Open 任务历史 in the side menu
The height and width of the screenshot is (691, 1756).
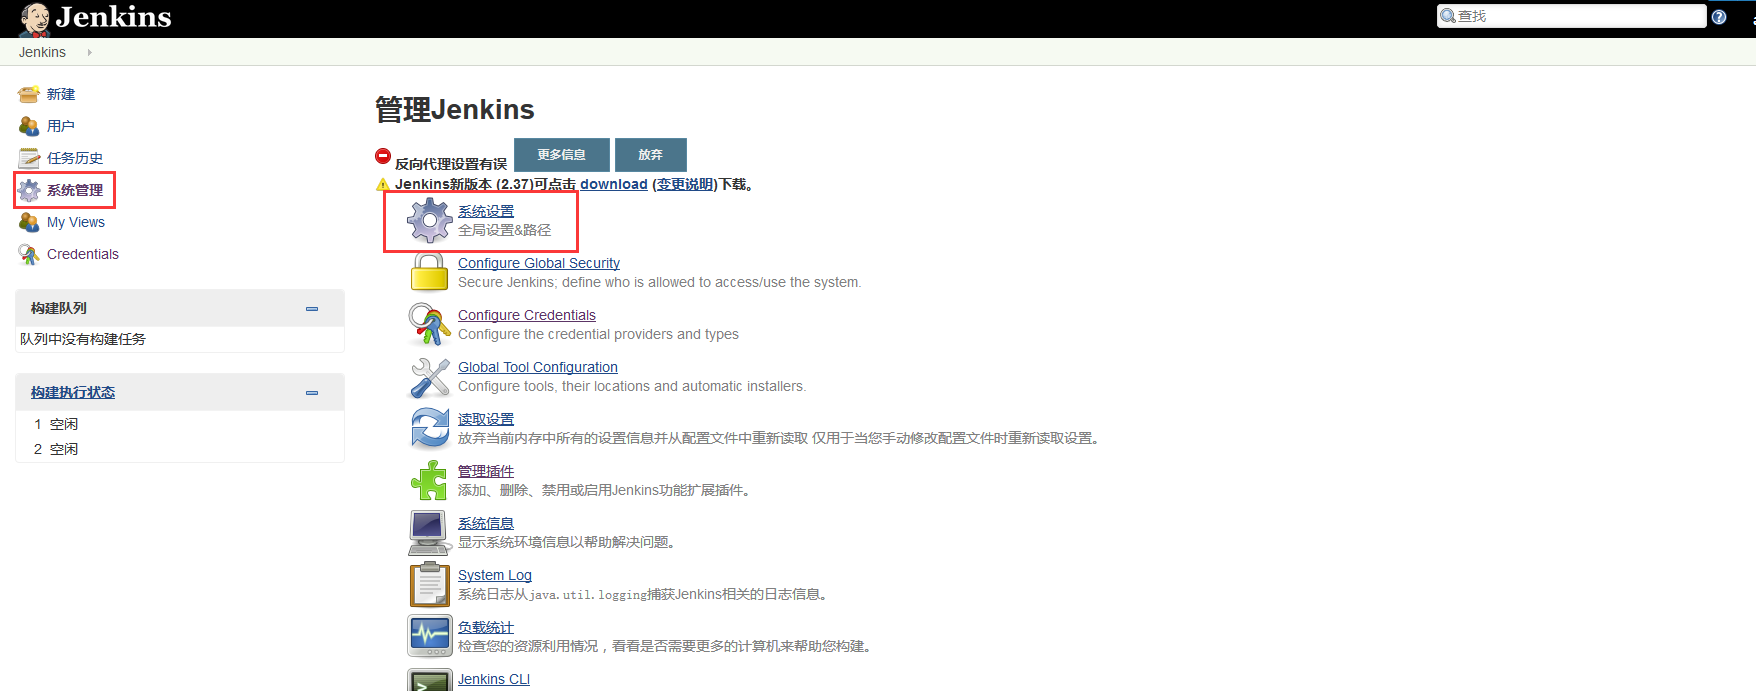pos(75,158)
